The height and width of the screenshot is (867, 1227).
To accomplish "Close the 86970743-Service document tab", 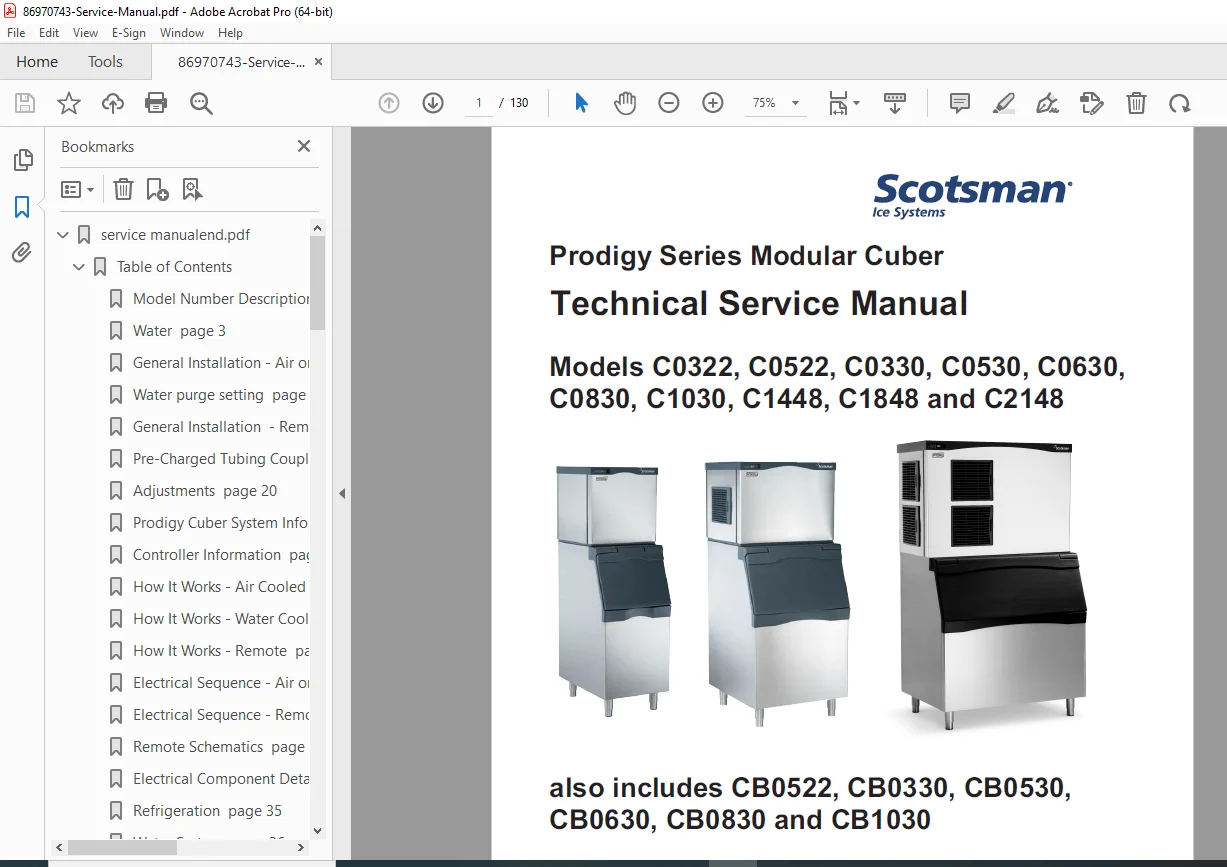I will 318,61.
